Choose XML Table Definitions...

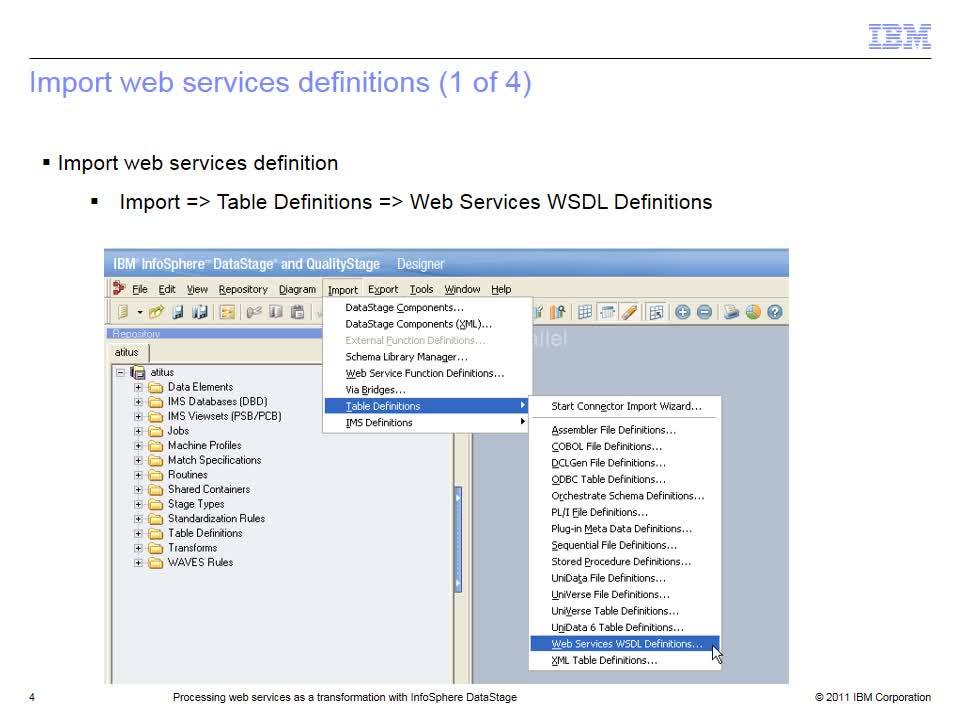(625, 661)
